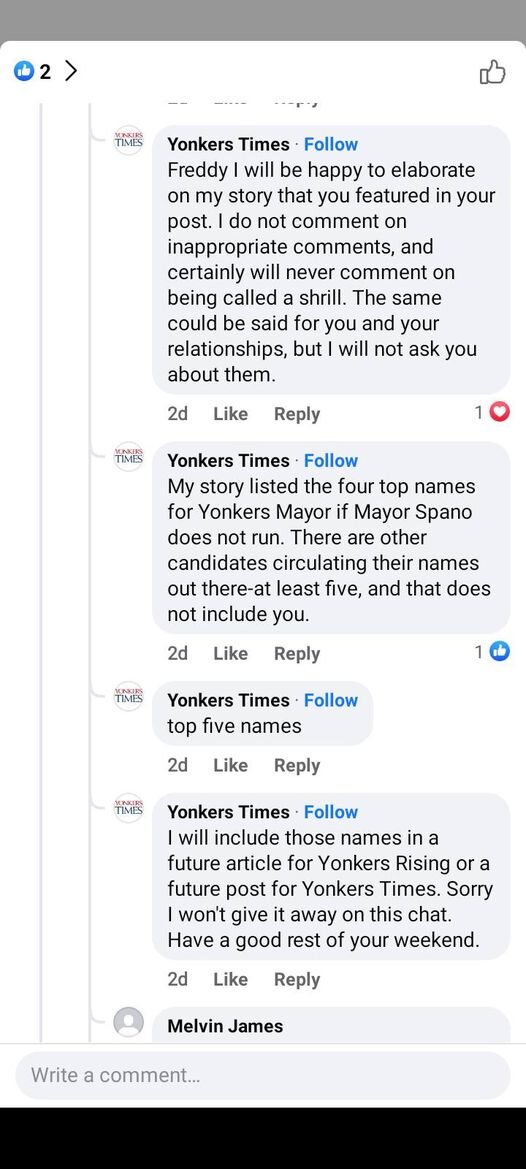Open Melvin James's profile avatar
Screen dimensions: 526x1169
coord(129,1022)
